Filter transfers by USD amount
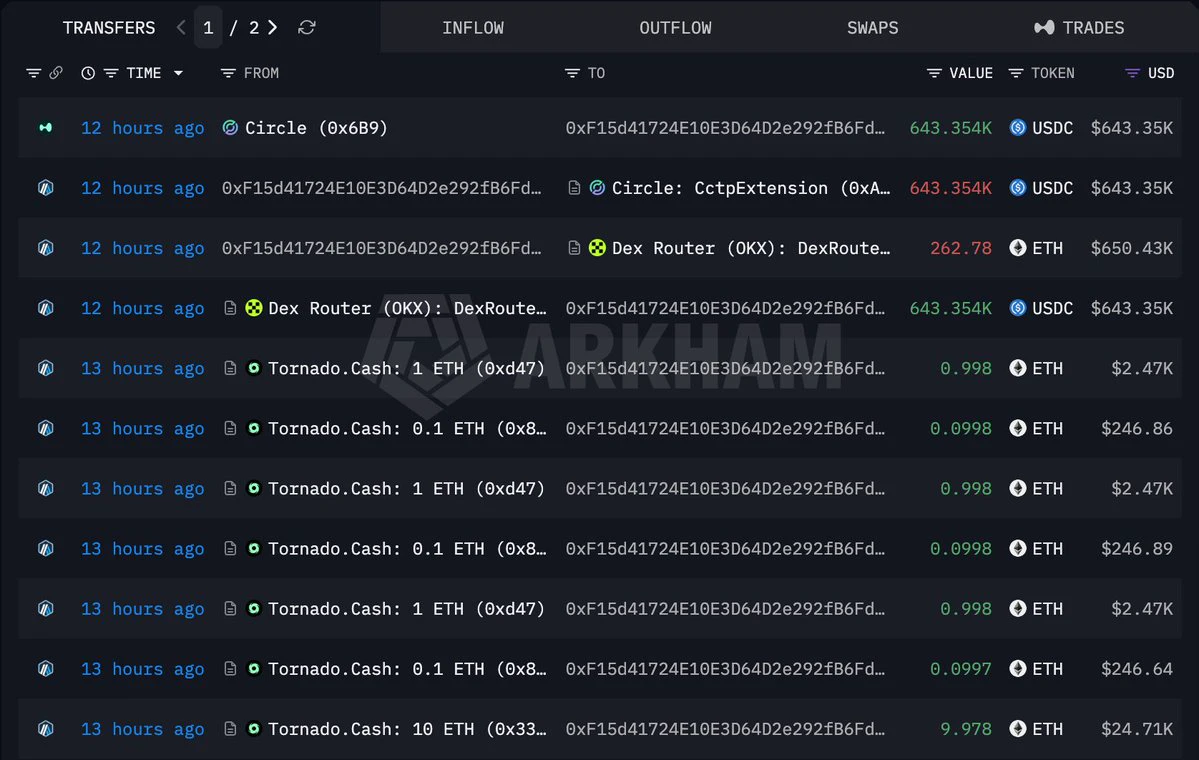 tap(1132, 73)
